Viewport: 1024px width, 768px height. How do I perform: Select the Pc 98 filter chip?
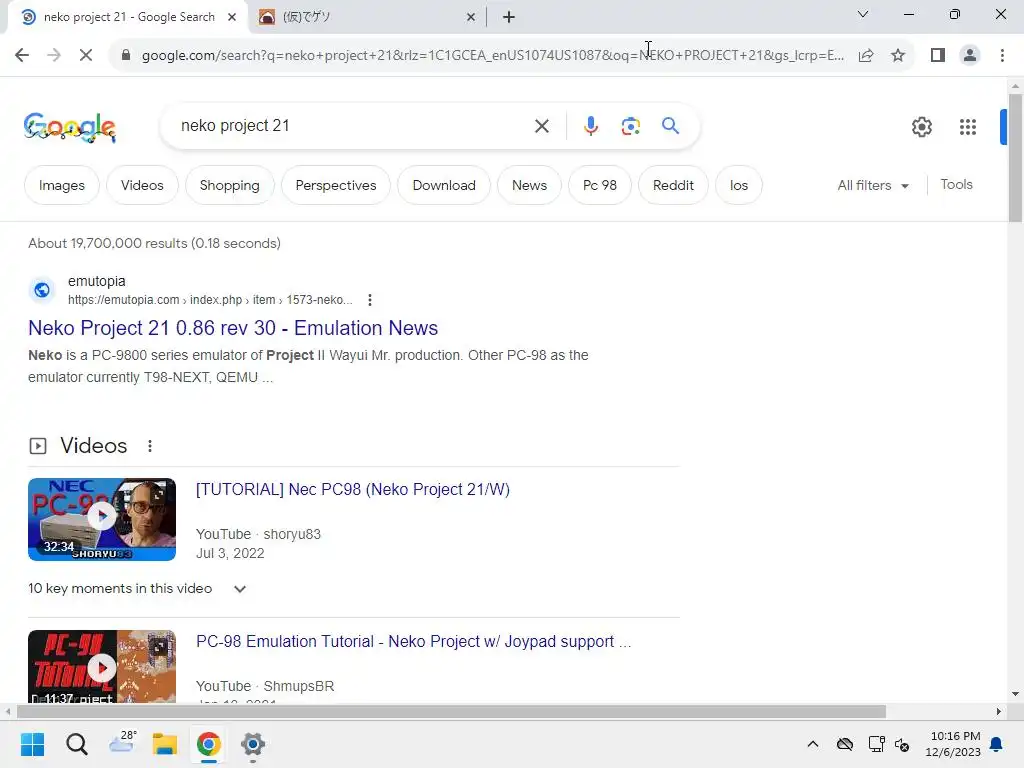point(600,185)
